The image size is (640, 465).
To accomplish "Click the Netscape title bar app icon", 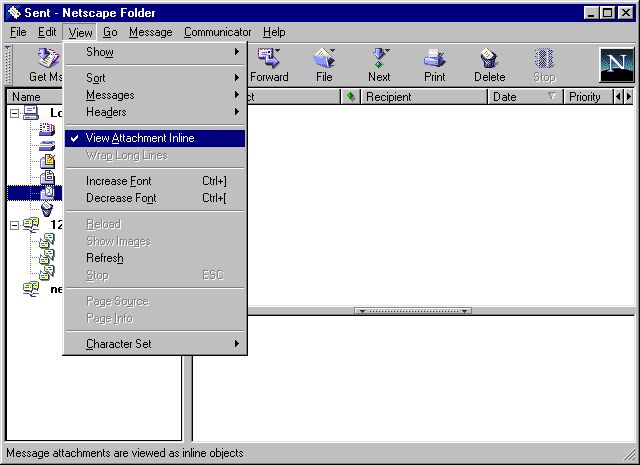I will click(14, 13).
